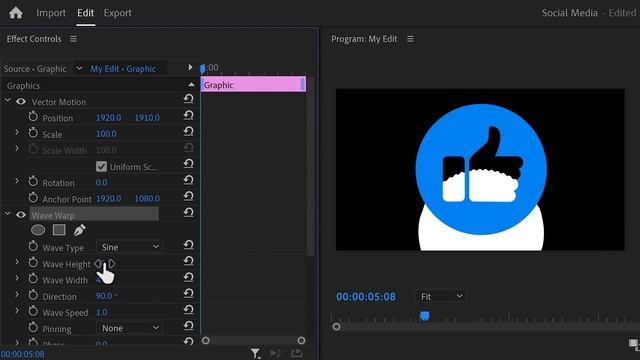Expand the Rotation parameter
The width and height of the screenshot is (640, 360).
point(17,181)
